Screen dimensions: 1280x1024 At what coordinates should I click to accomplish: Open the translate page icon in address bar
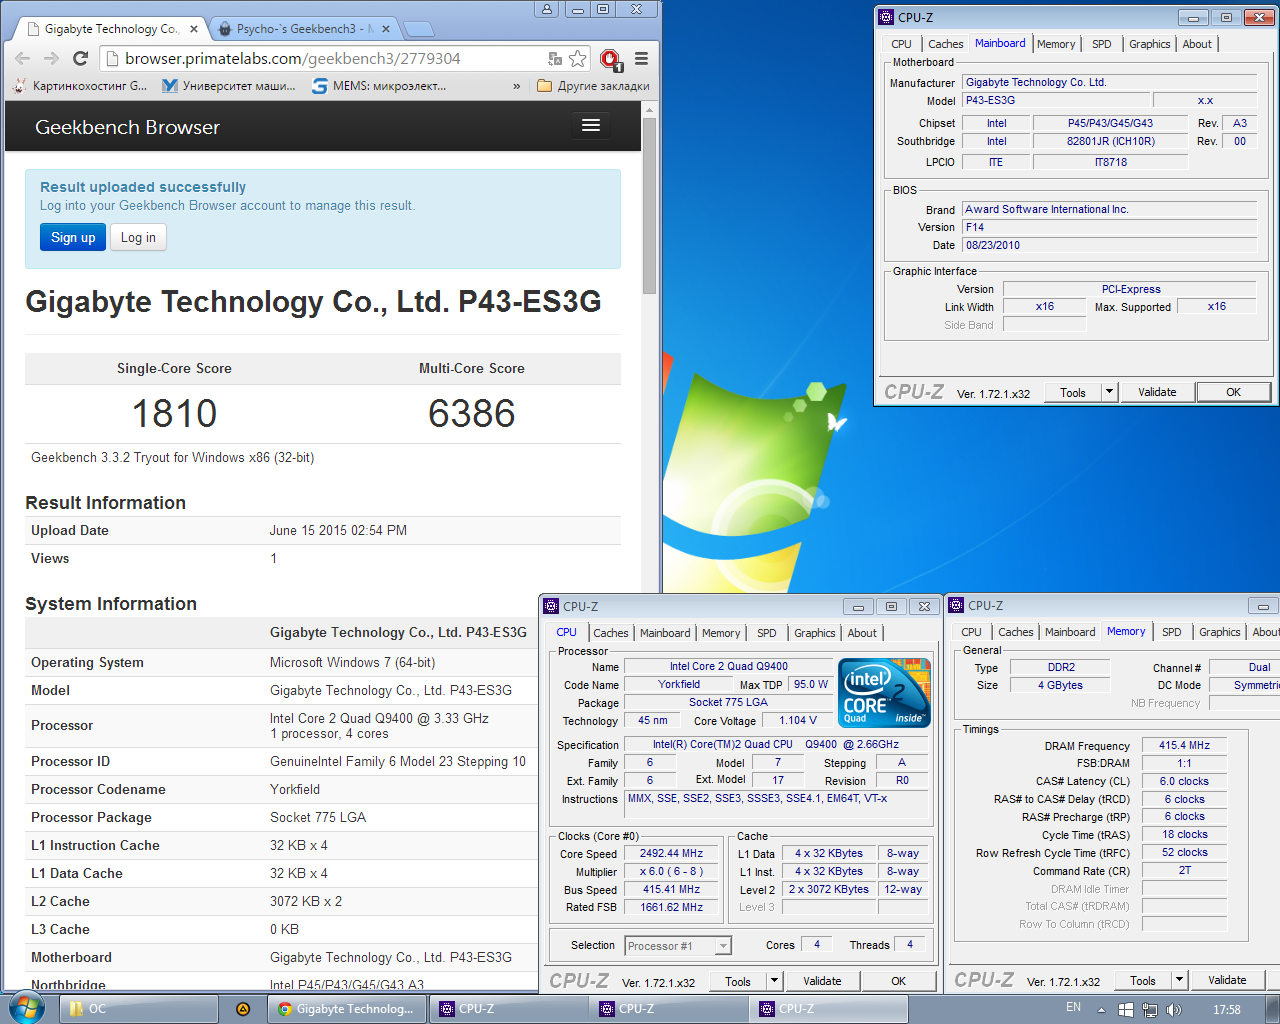555,59
